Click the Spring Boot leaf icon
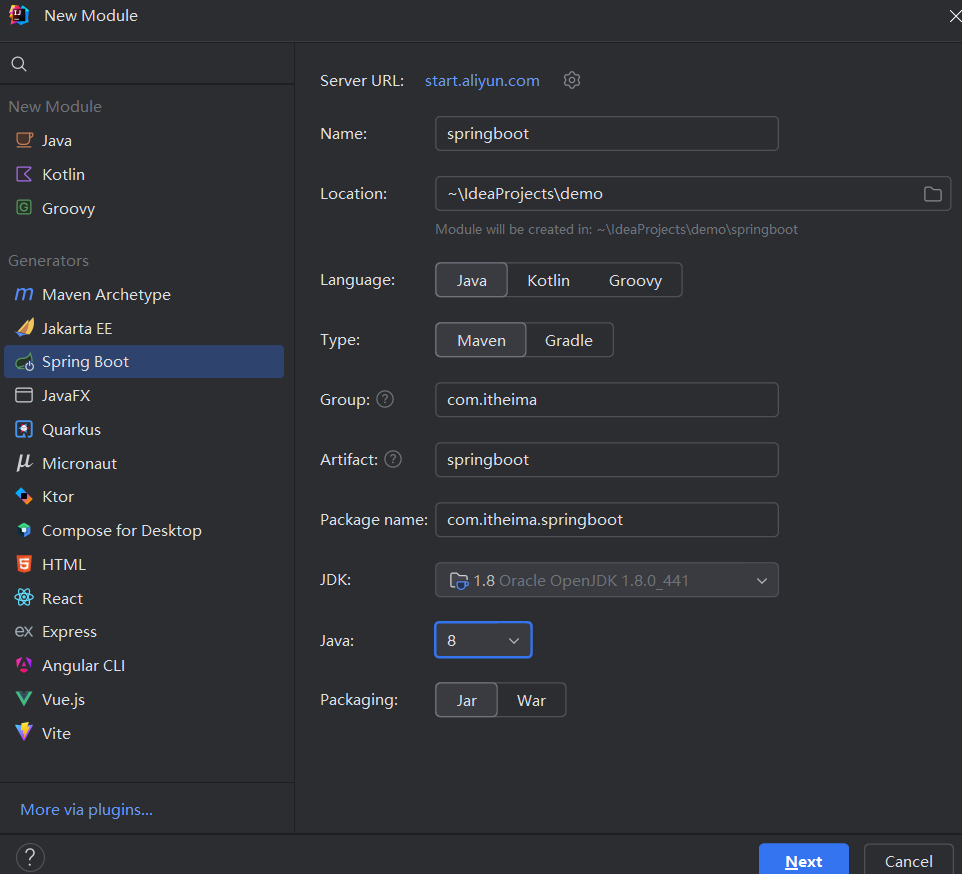The image size is (962, 874). pyautogui.click(x=25, y=362)
